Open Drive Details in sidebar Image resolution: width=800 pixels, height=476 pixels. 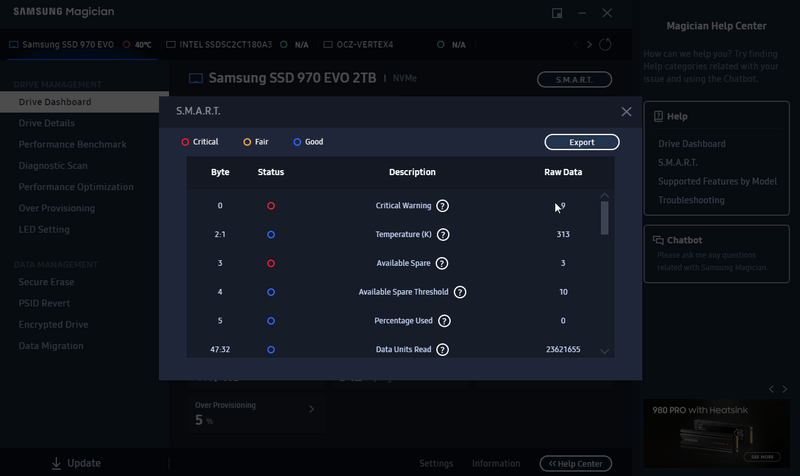tap(46, 123)
